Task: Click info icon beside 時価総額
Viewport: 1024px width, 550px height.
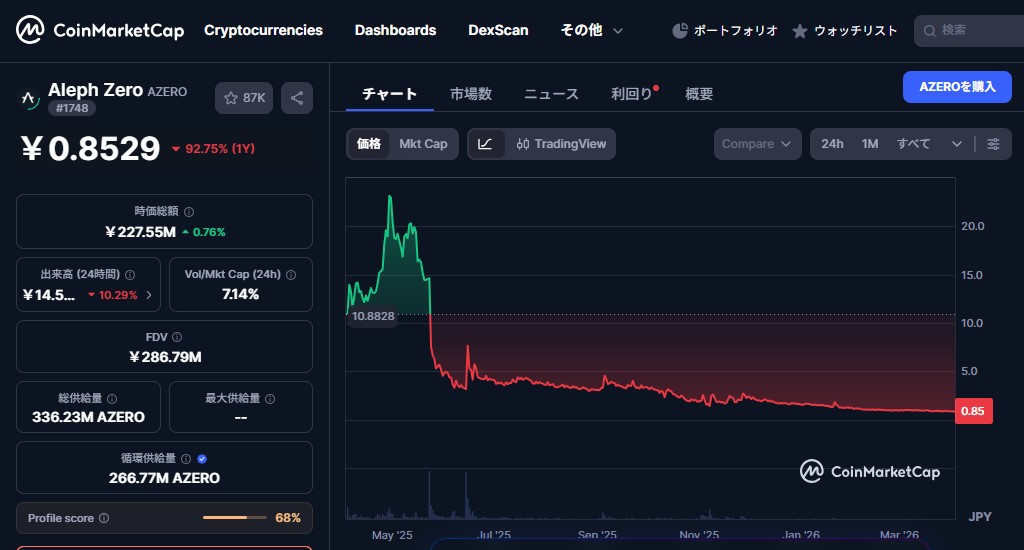Action: pyautogui.click(x=189, y=212)
